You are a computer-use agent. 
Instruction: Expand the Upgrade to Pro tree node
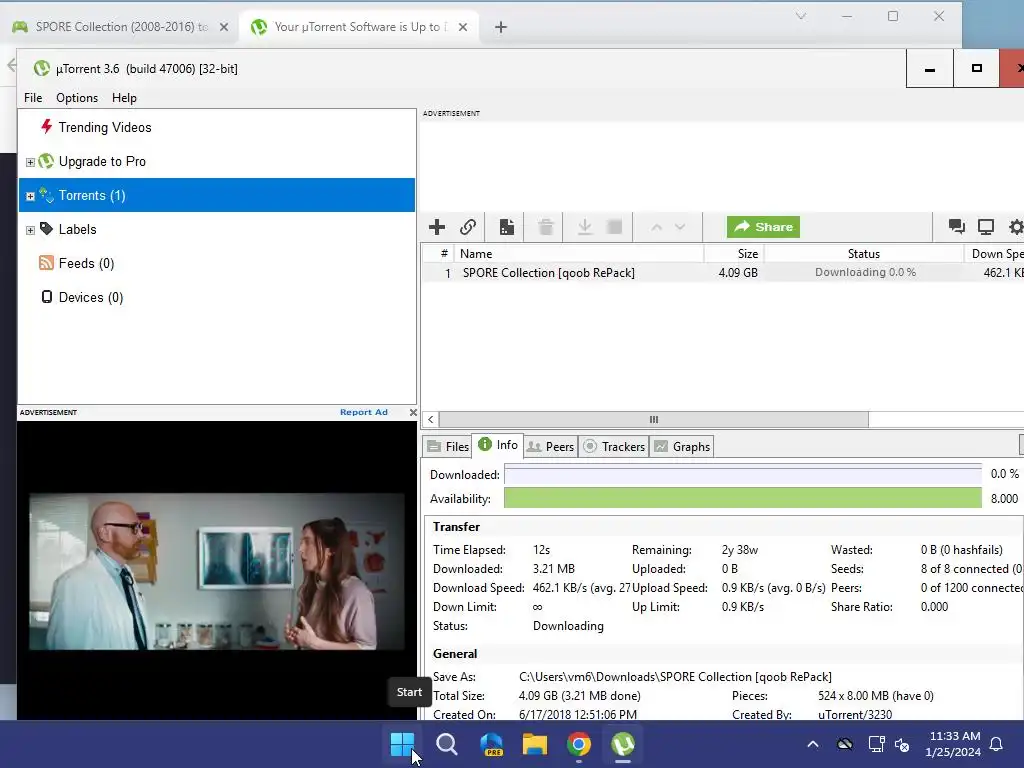(x=30, y=162)
